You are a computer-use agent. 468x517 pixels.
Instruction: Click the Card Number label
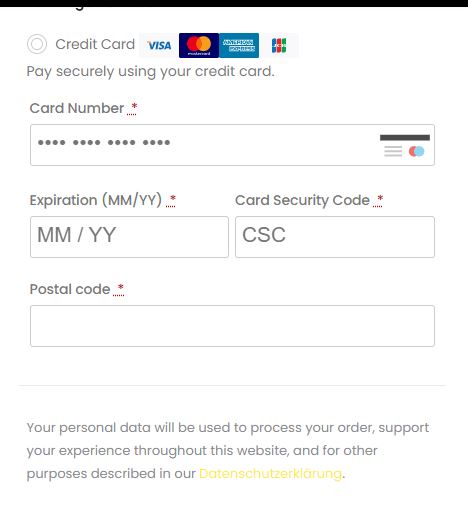coord(77,108)
